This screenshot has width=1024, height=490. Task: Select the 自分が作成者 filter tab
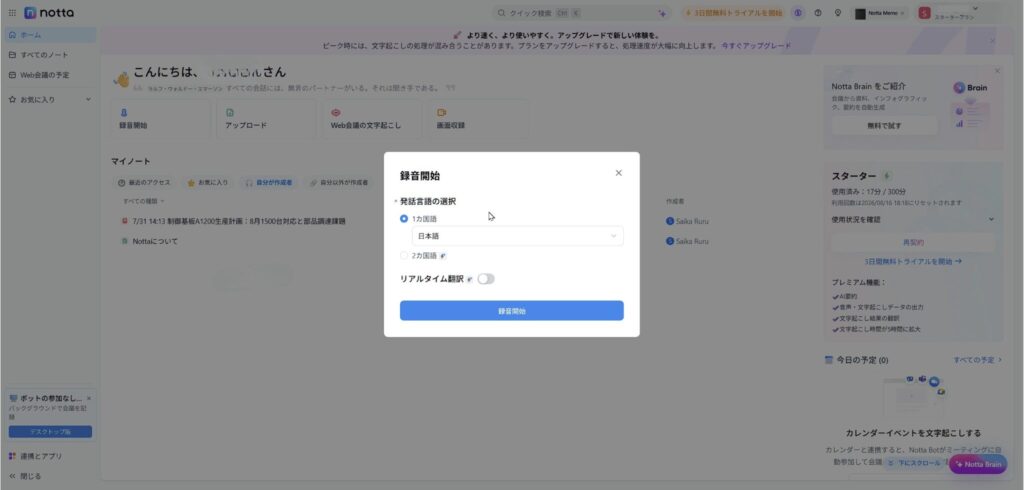(268, 183)
